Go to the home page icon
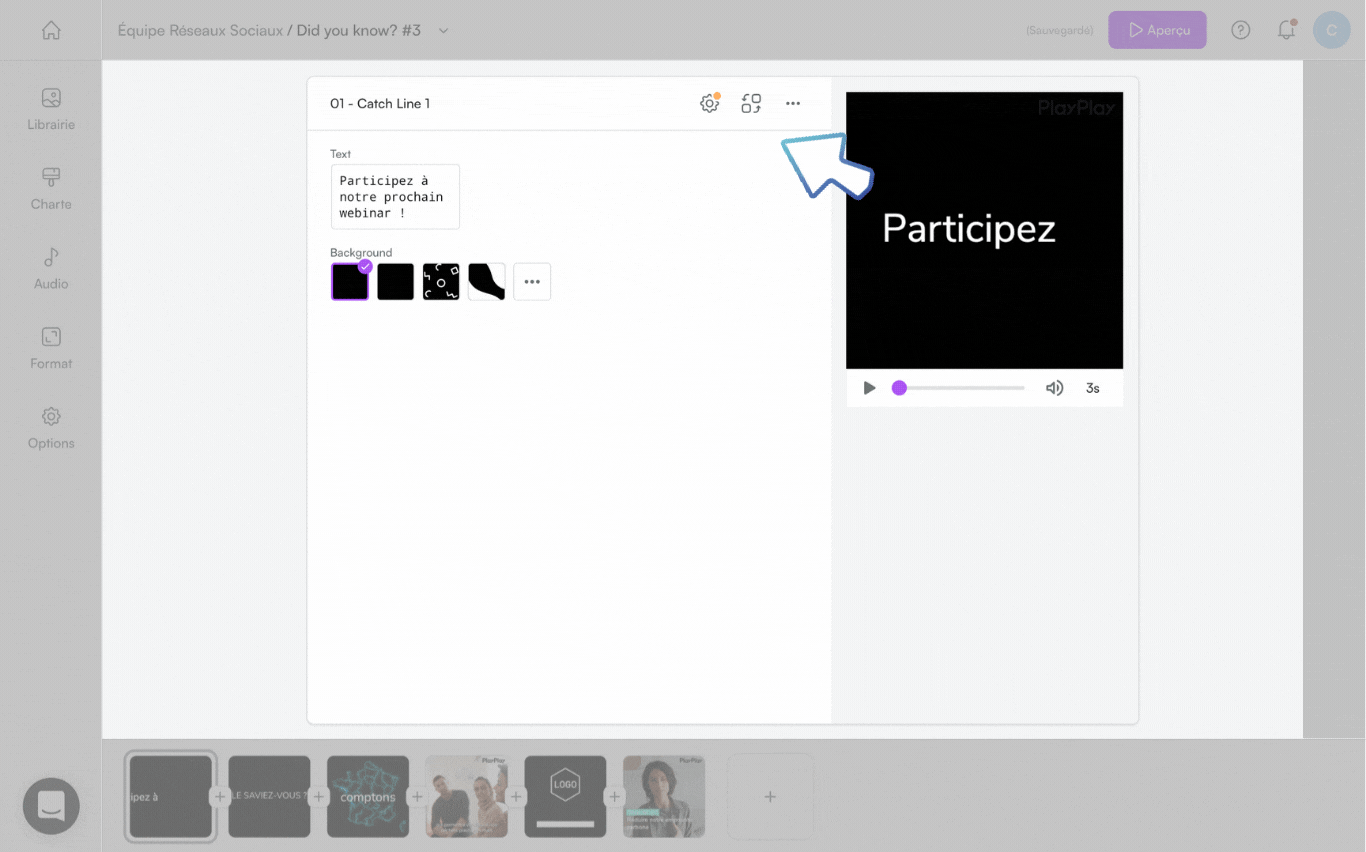Viewport: 1366px width, 852px height. tap(51, 30)
